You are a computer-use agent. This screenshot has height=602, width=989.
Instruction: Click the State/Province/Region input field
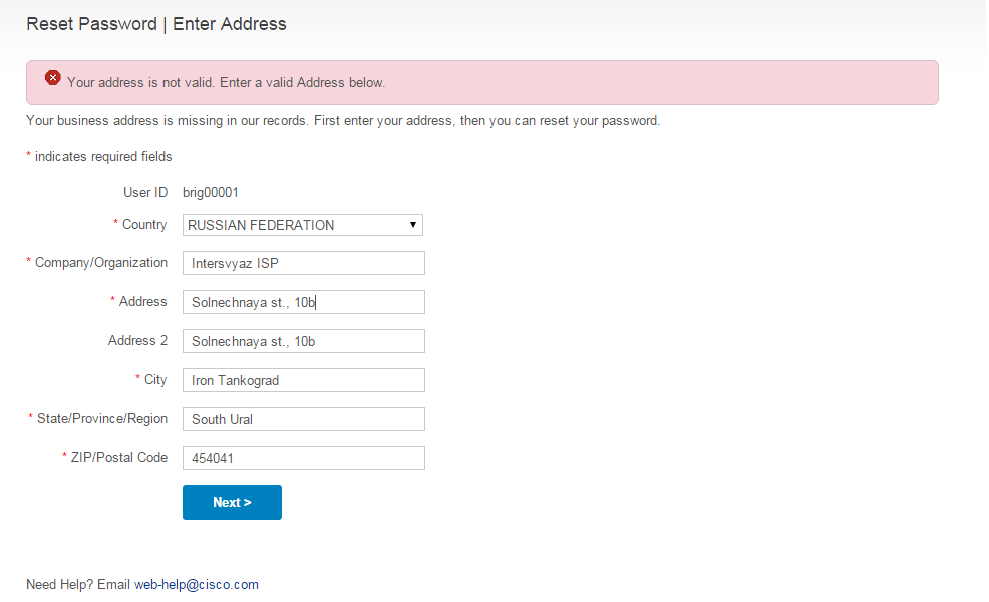click(303, 420)
